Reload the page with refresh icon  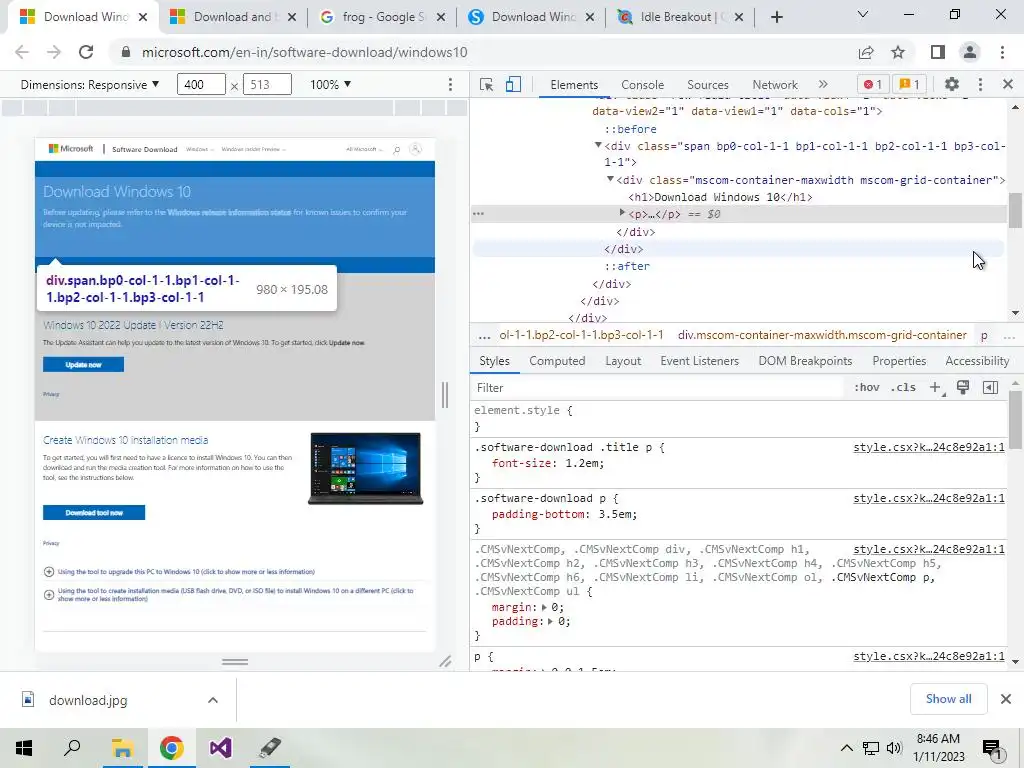click(86, 52)
